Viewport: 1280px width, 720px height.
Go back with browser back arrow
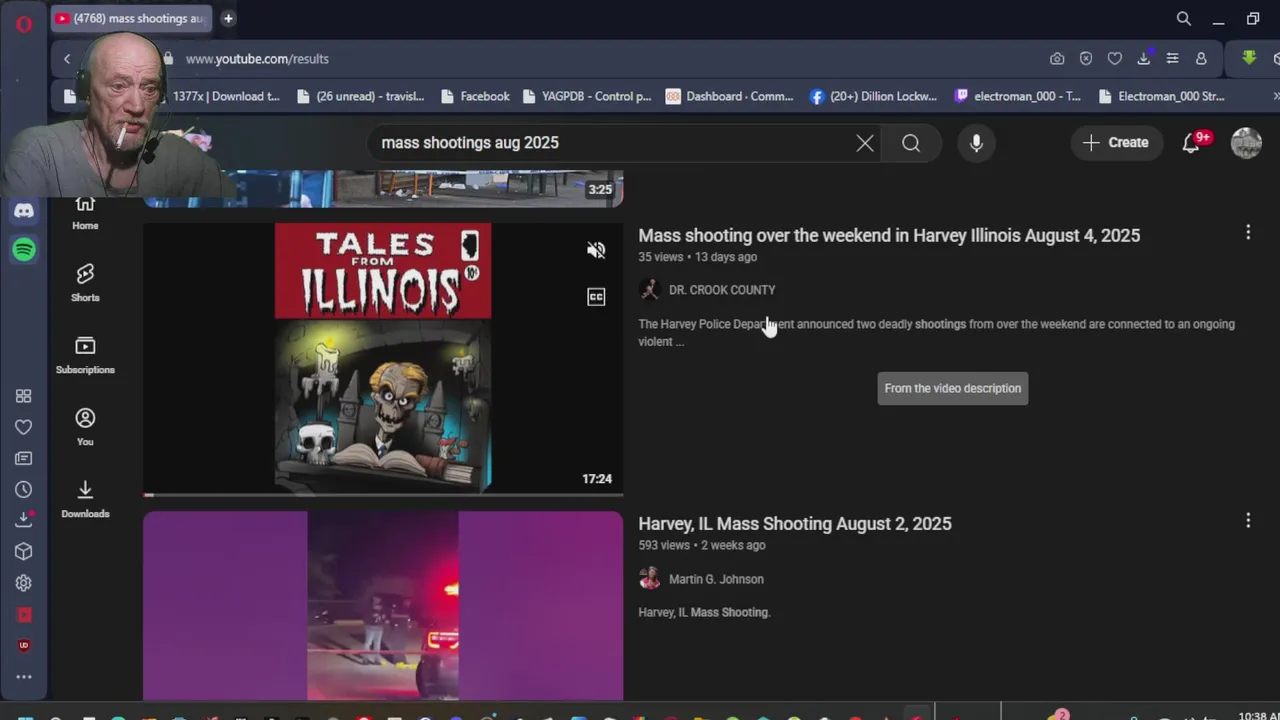point(67,59)
